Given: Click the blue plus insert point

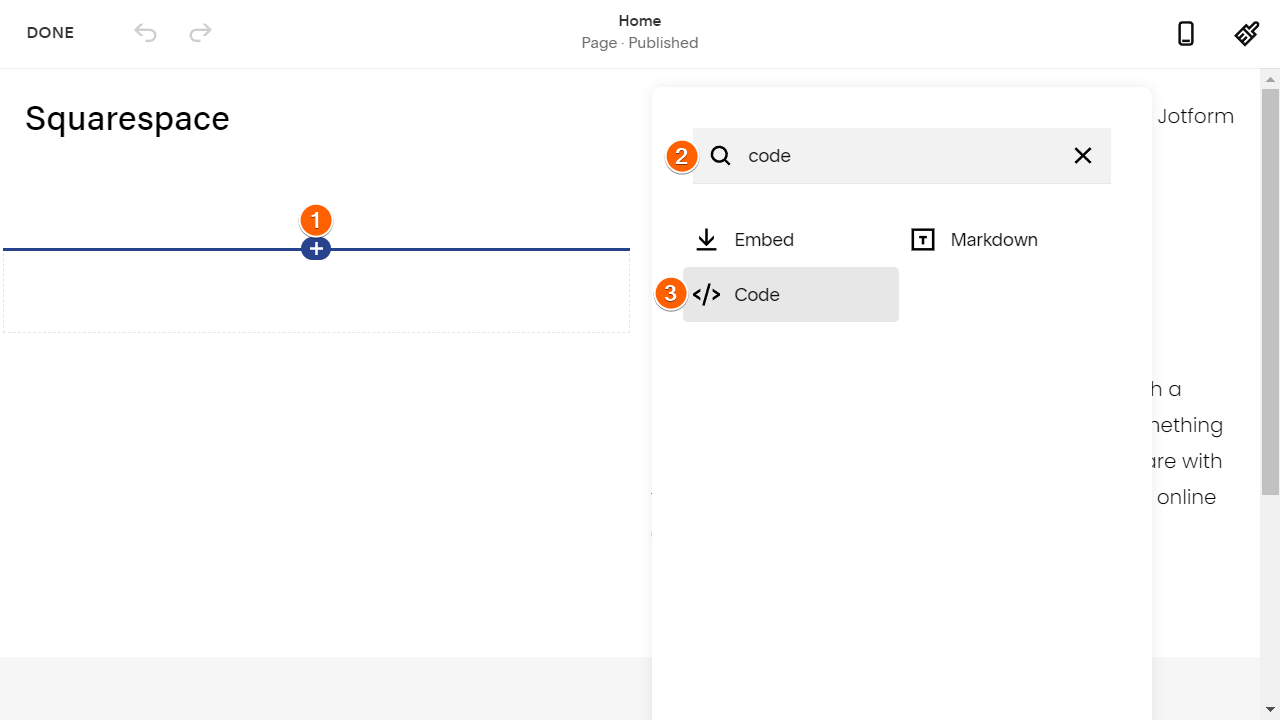Looking at the screenshot, I should click(x=316, y=249).
